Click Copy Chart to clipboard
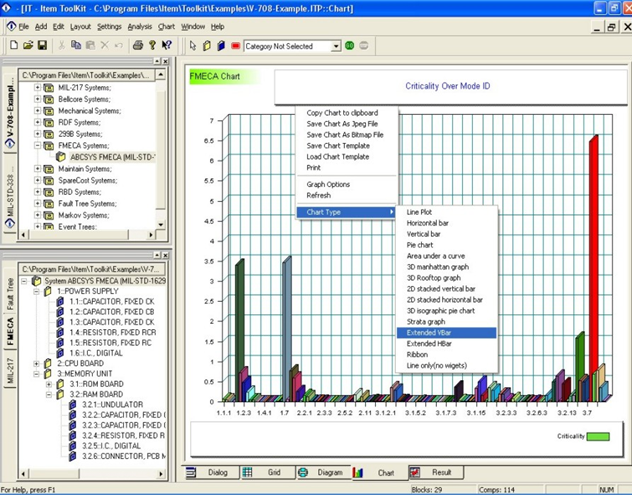 tap(341, 113)
